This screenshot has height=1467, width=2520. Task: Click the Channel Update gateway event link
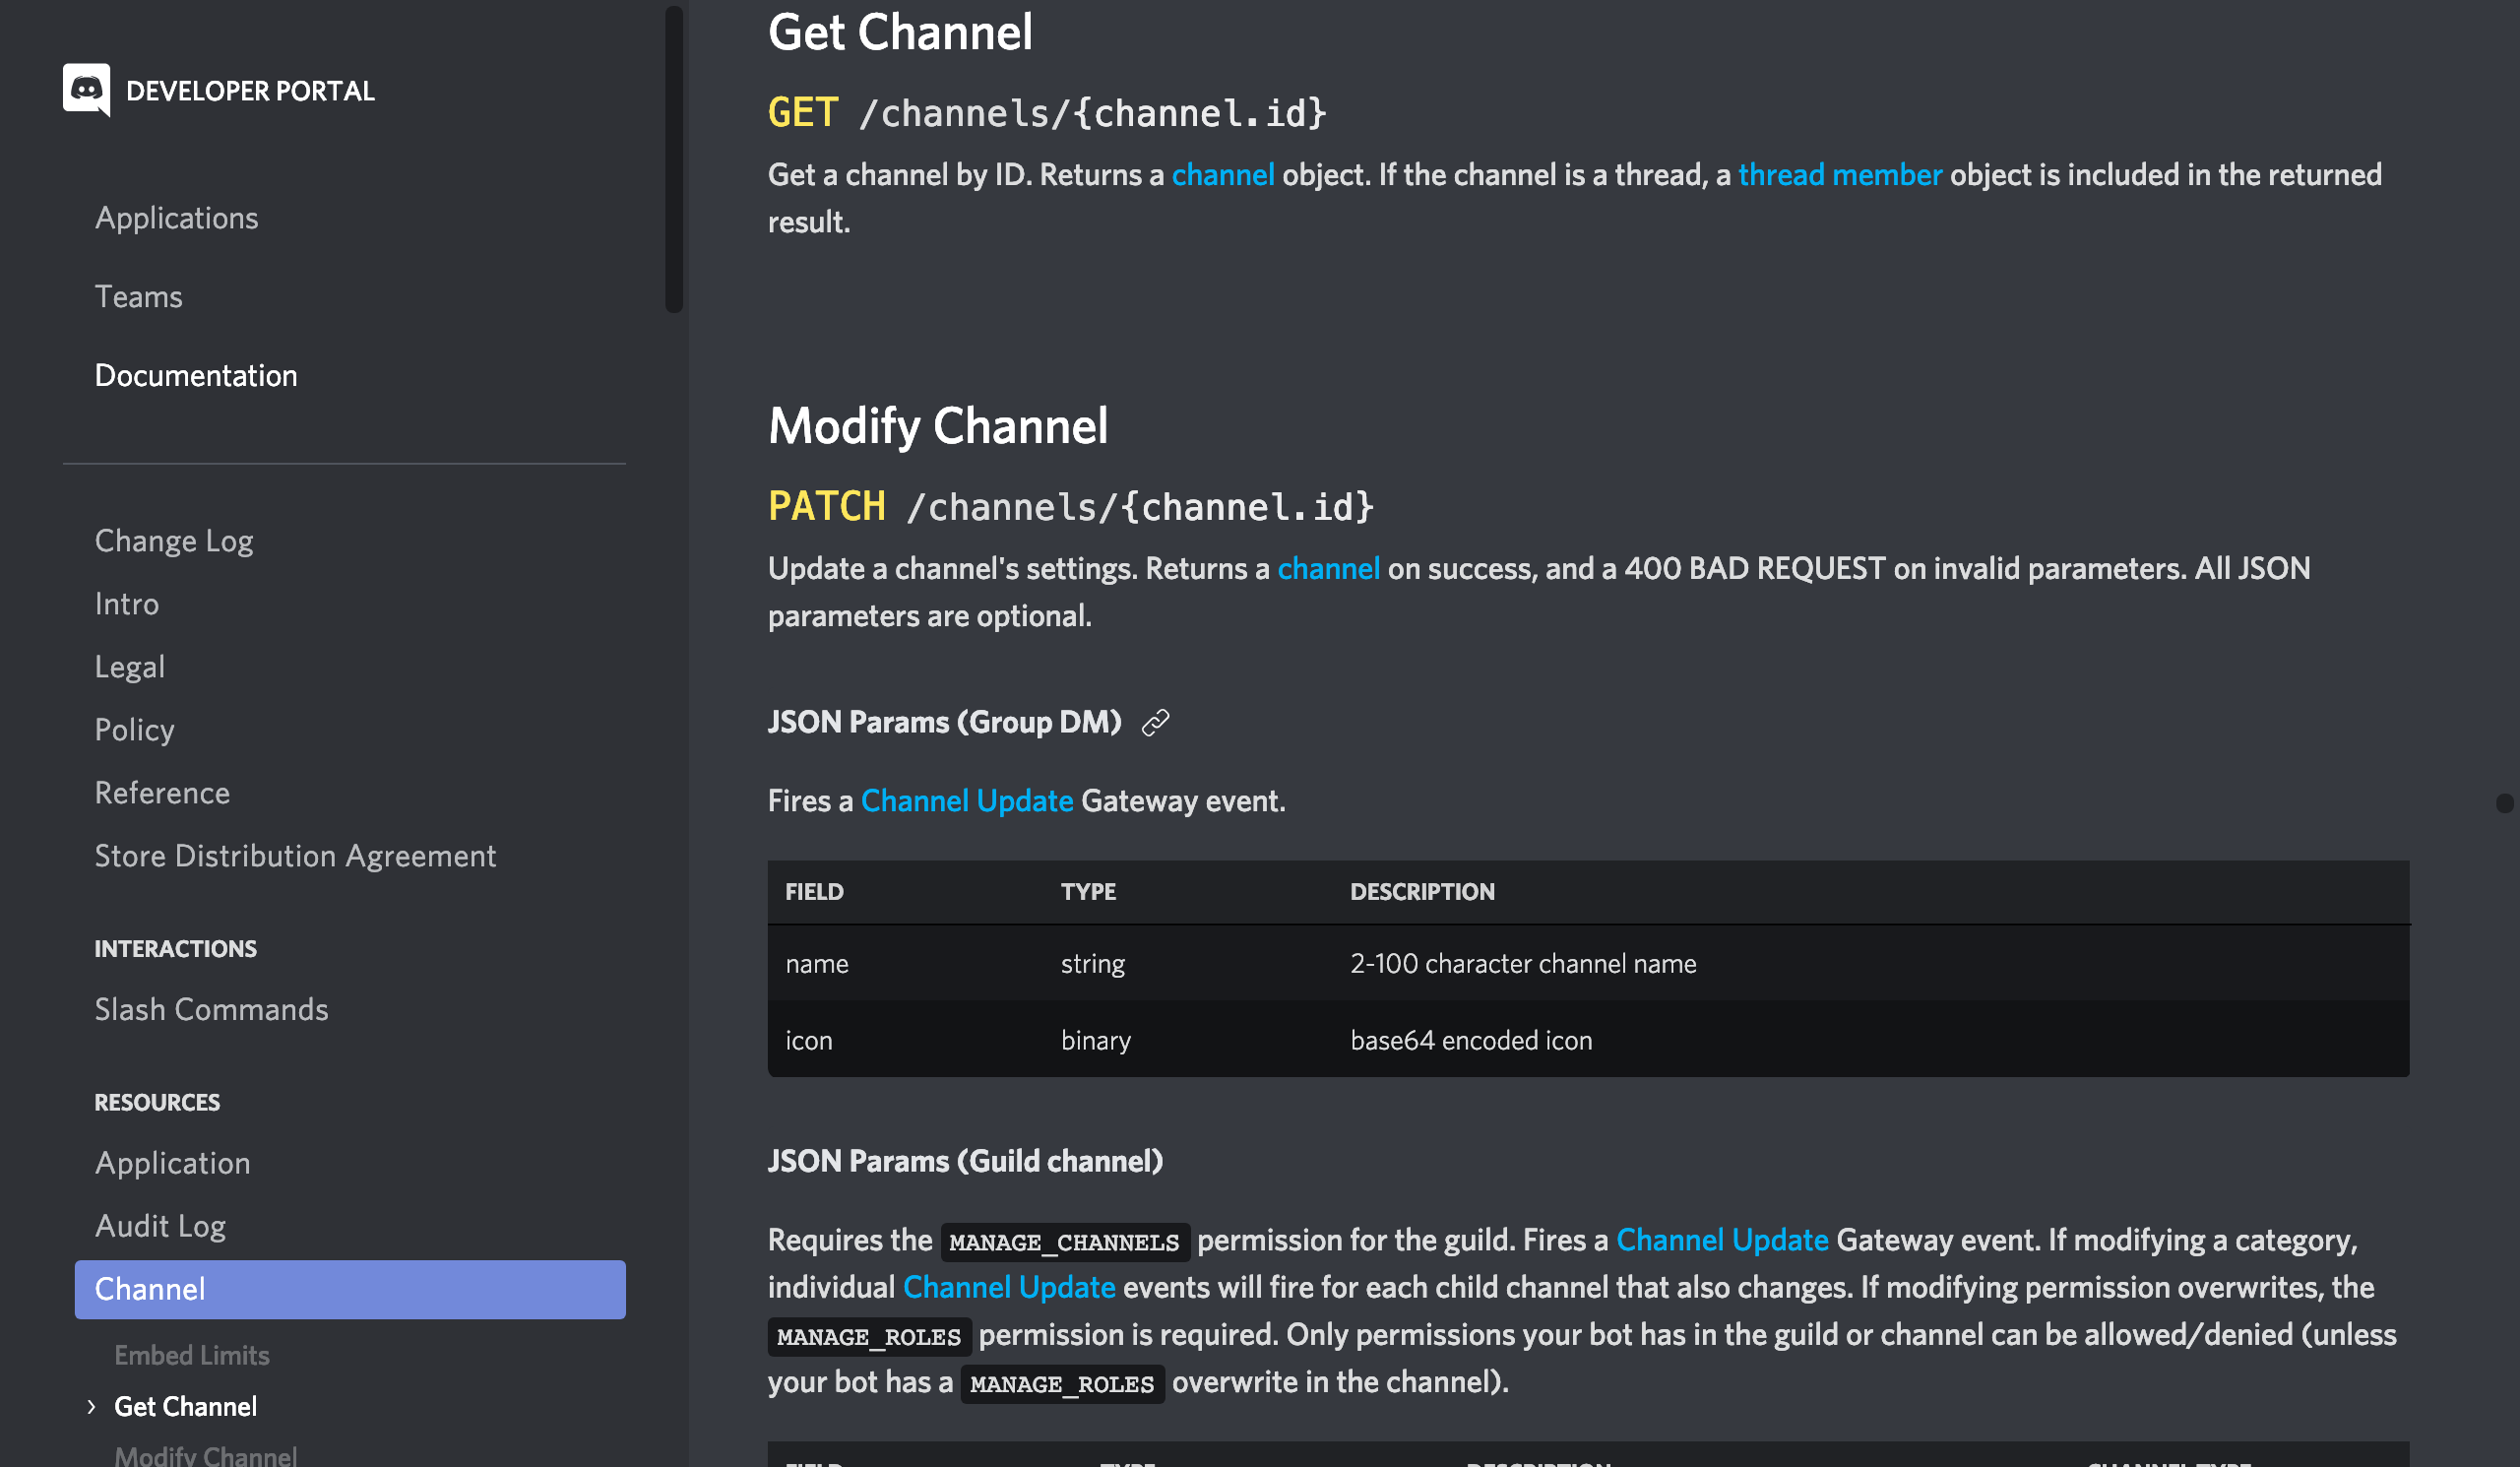967,799
